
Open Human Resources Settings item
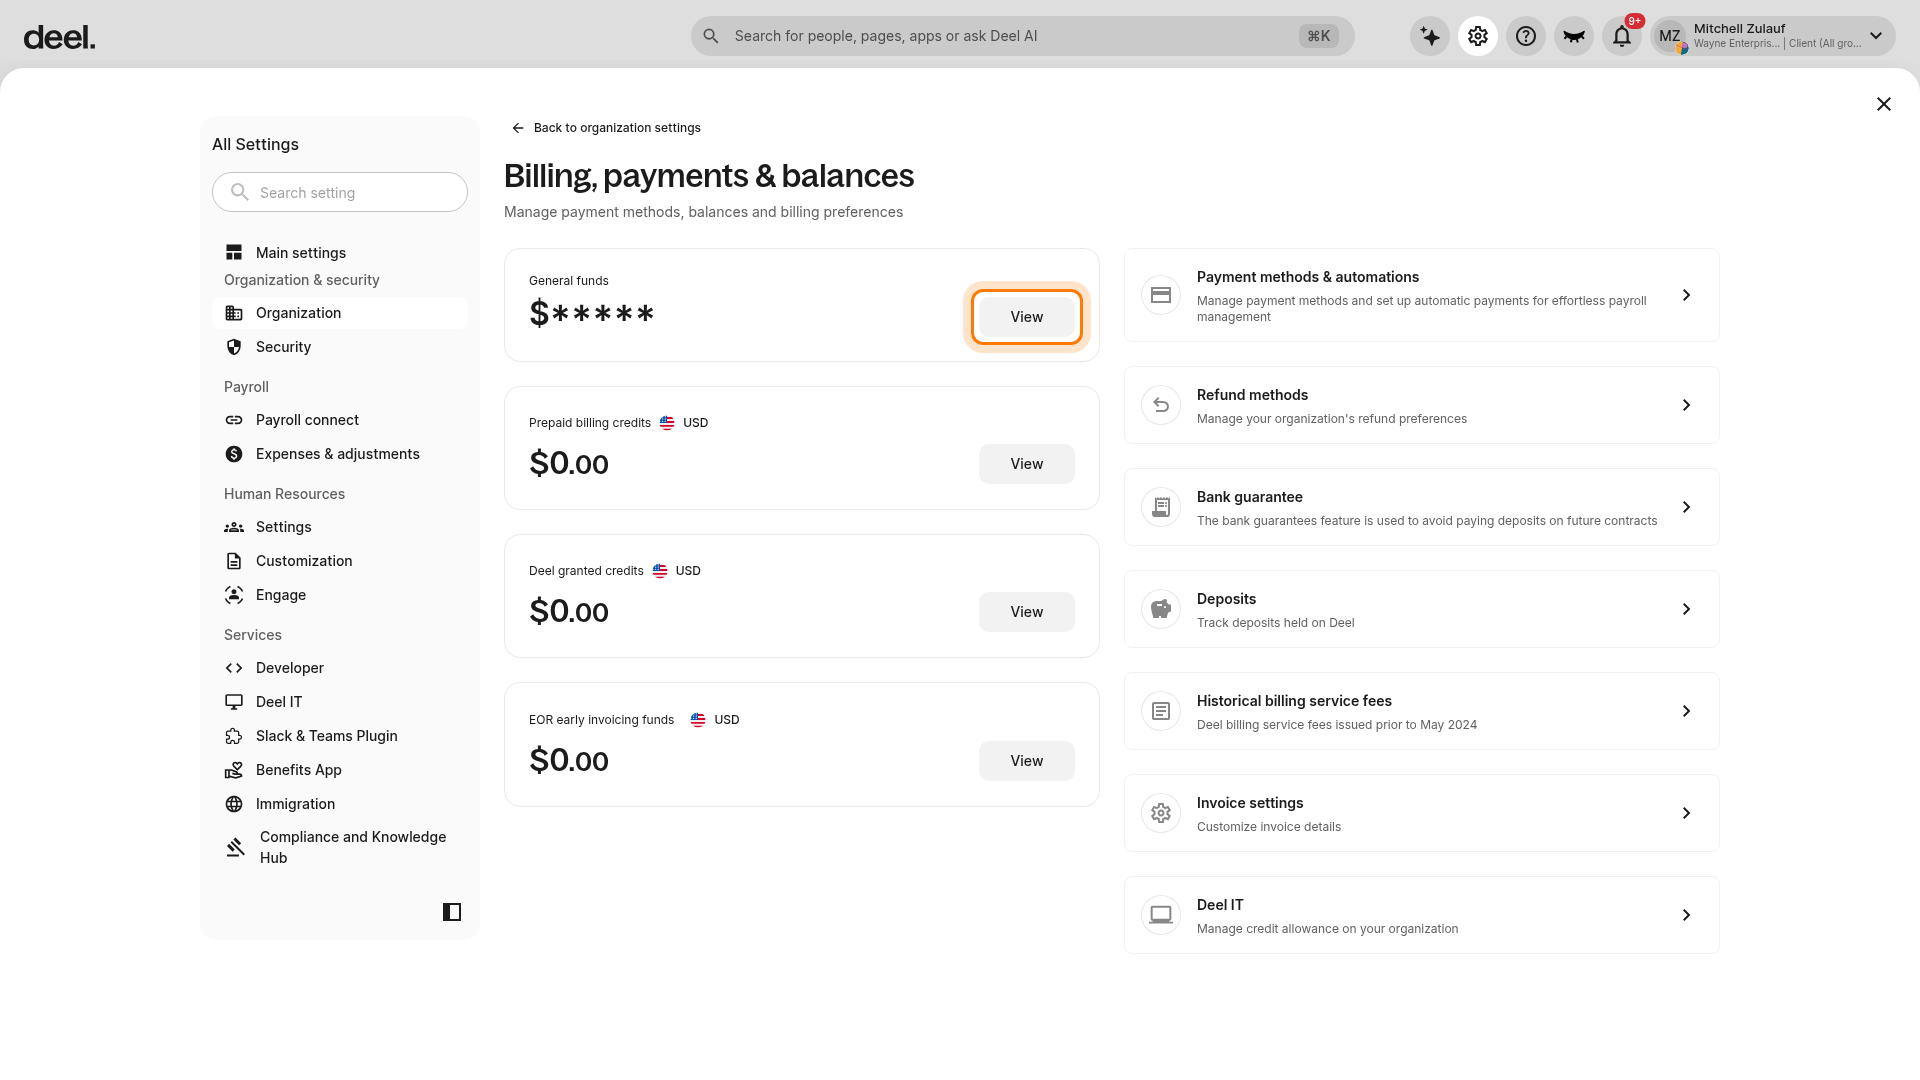point(340,527)
